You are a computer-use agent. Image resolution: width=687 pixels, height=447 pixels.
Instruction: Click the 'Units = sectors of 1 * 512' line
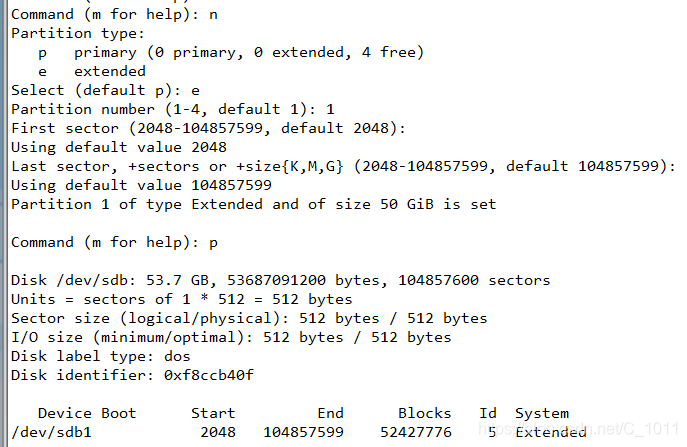pos(182,299)
